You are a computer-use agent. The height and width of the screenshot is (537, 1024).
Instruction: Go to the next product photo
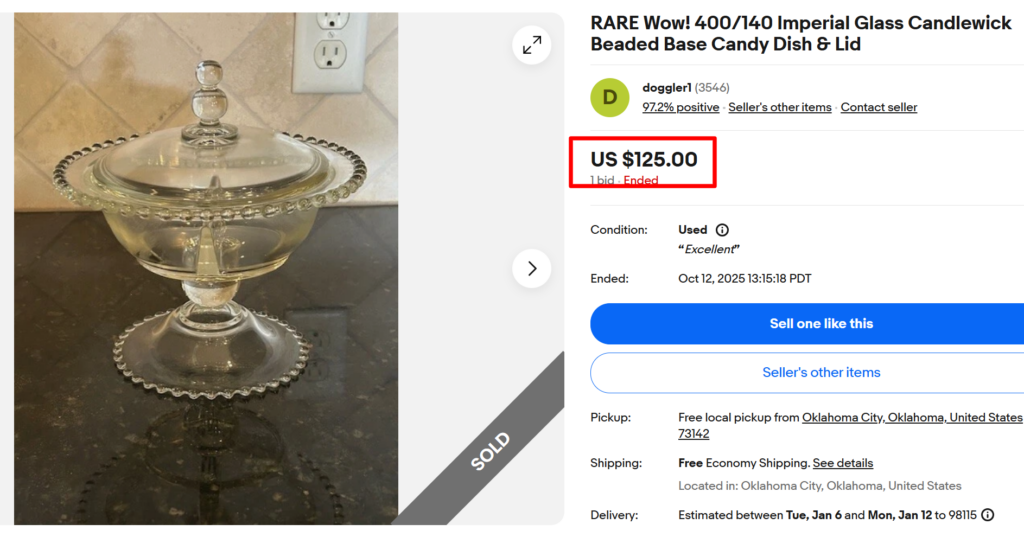point(532,268)
